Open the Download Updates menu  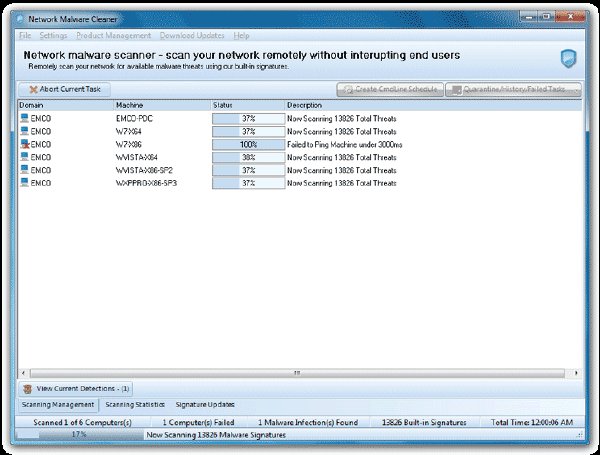[192, 36]
